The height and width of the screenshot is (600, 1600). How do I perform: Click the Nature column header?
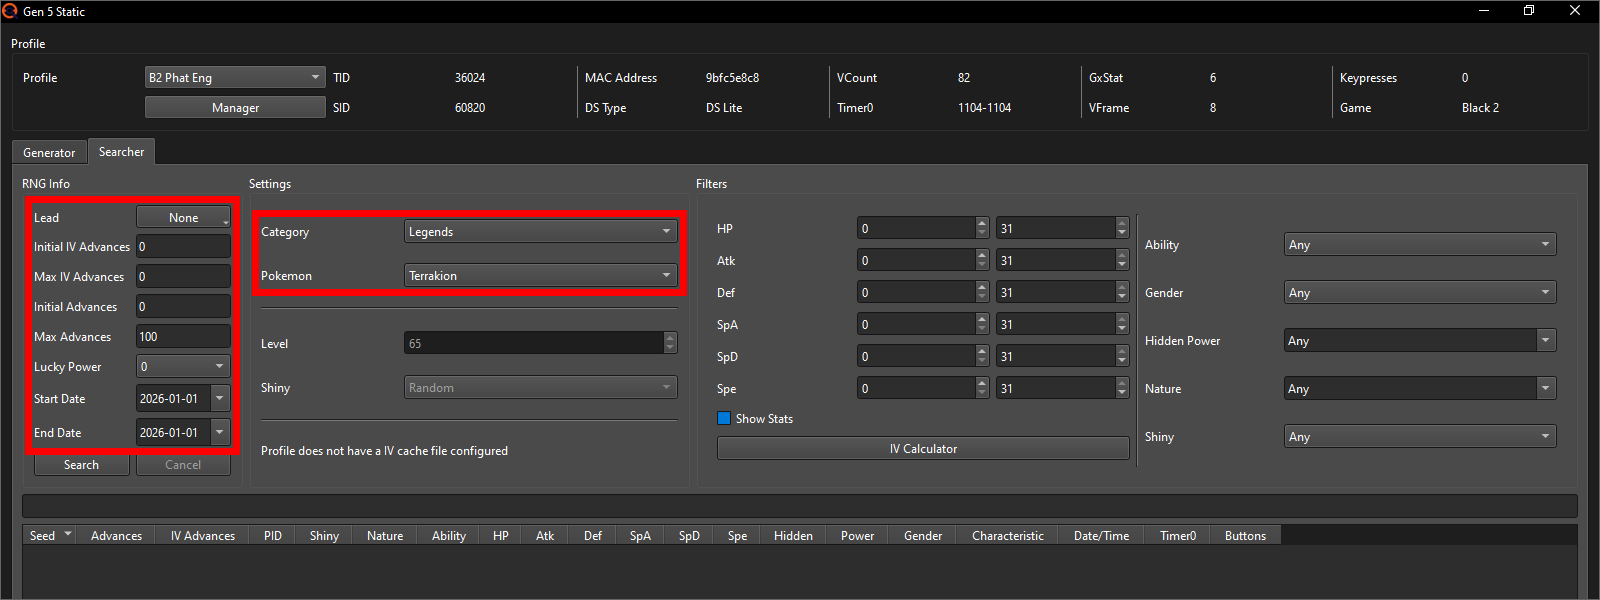tap(385, 535)
